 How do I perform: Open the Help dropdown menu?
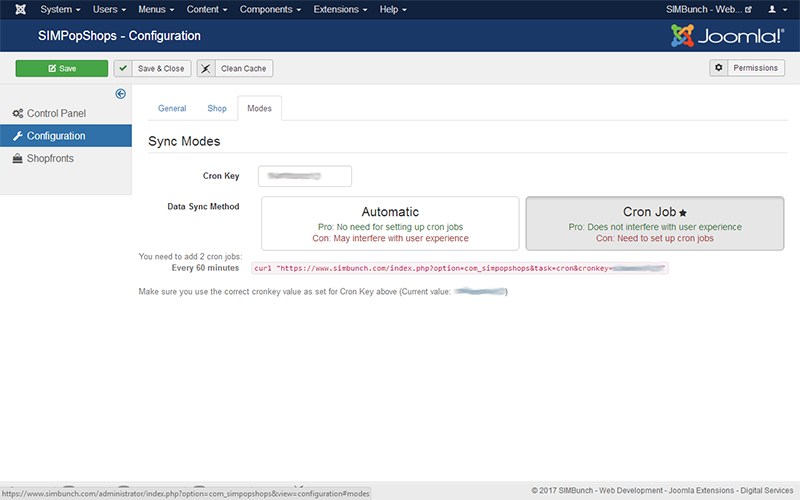tap(393, 9)
